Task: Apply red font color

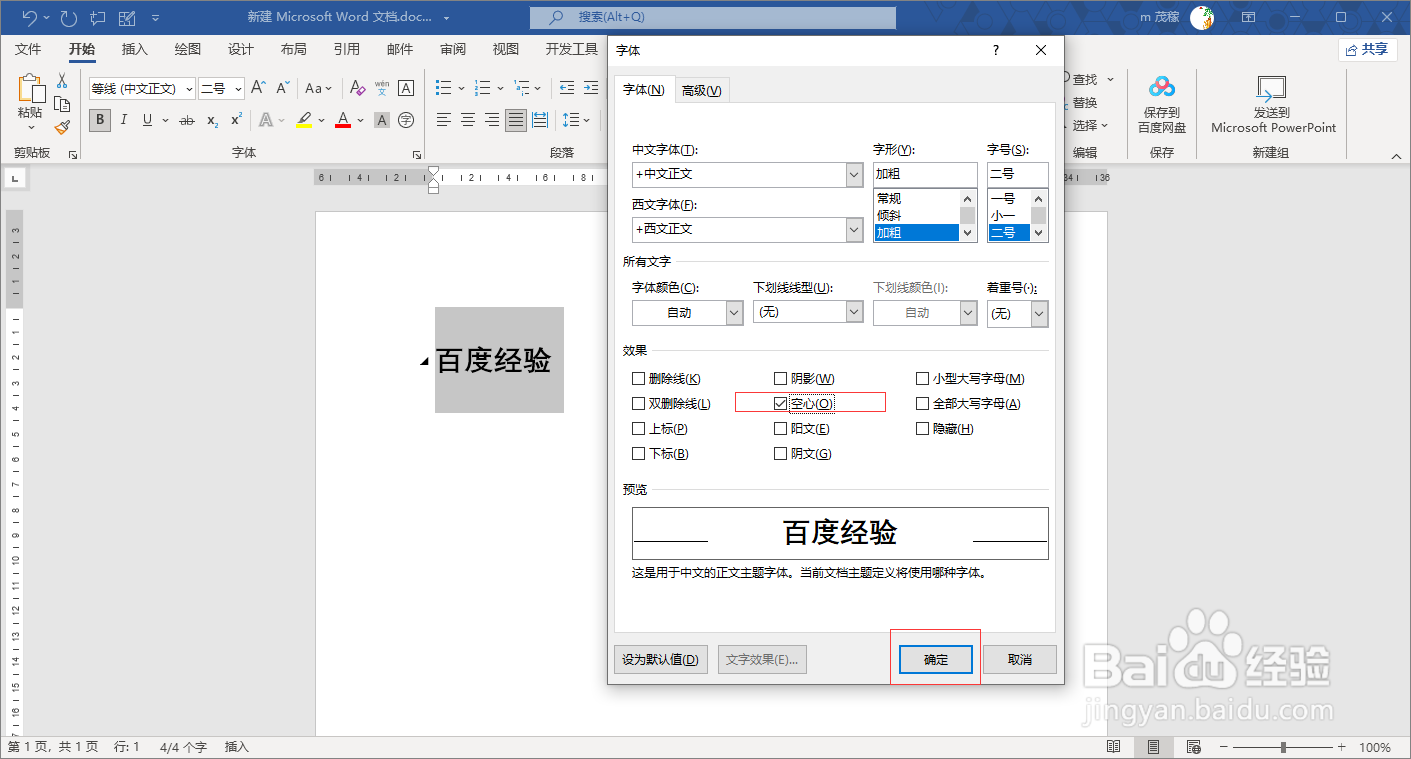Action: 343,120
